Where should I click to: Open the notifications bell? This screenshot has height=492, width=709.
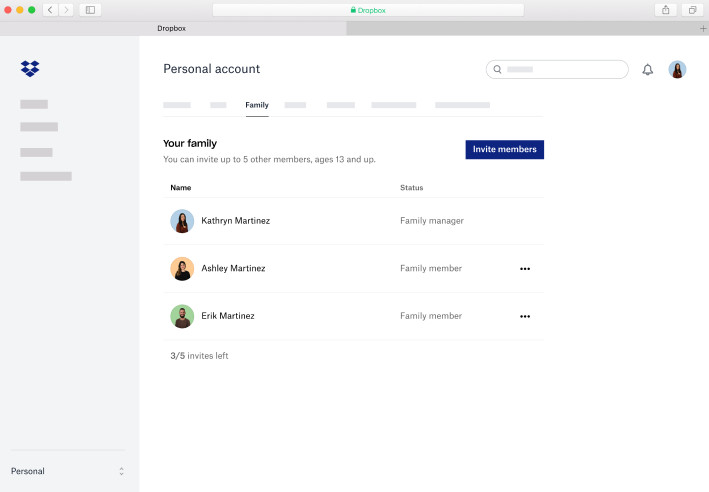pyautogui.click(x=648, y=70)
